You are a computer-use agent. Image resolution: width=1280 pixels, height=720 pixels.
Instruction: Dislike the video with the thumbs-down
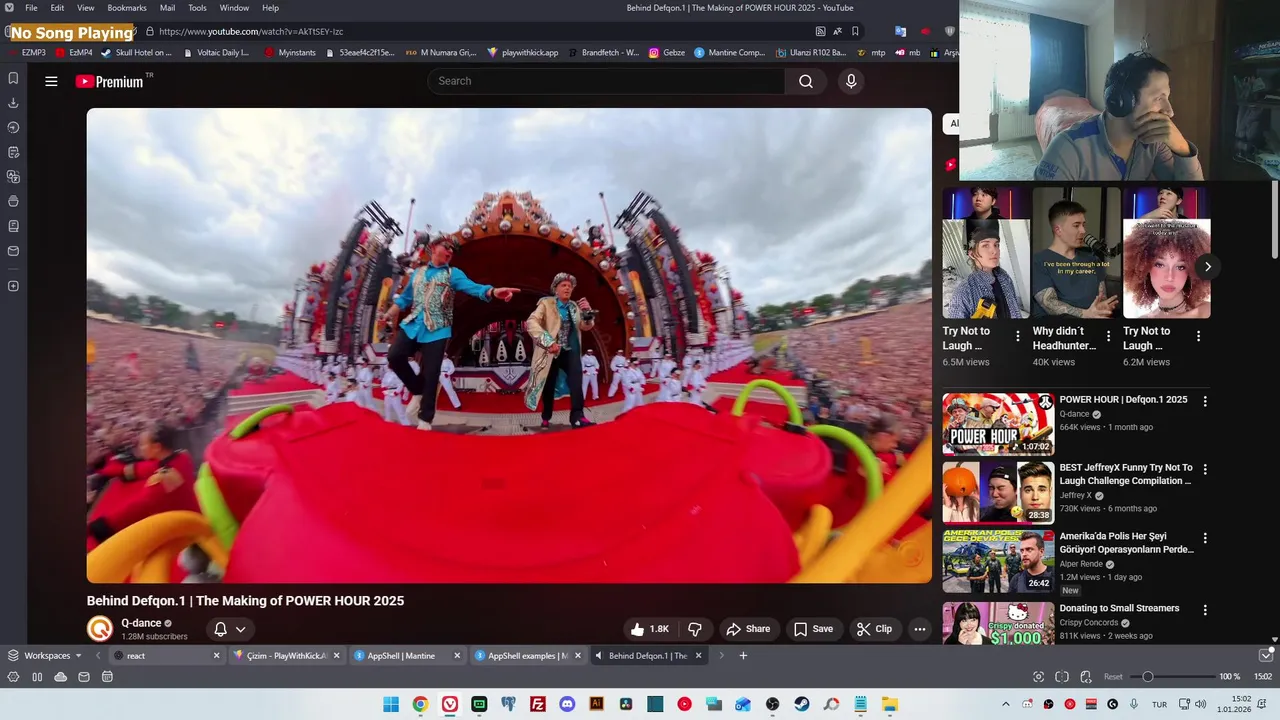click(x=695, y=629)
